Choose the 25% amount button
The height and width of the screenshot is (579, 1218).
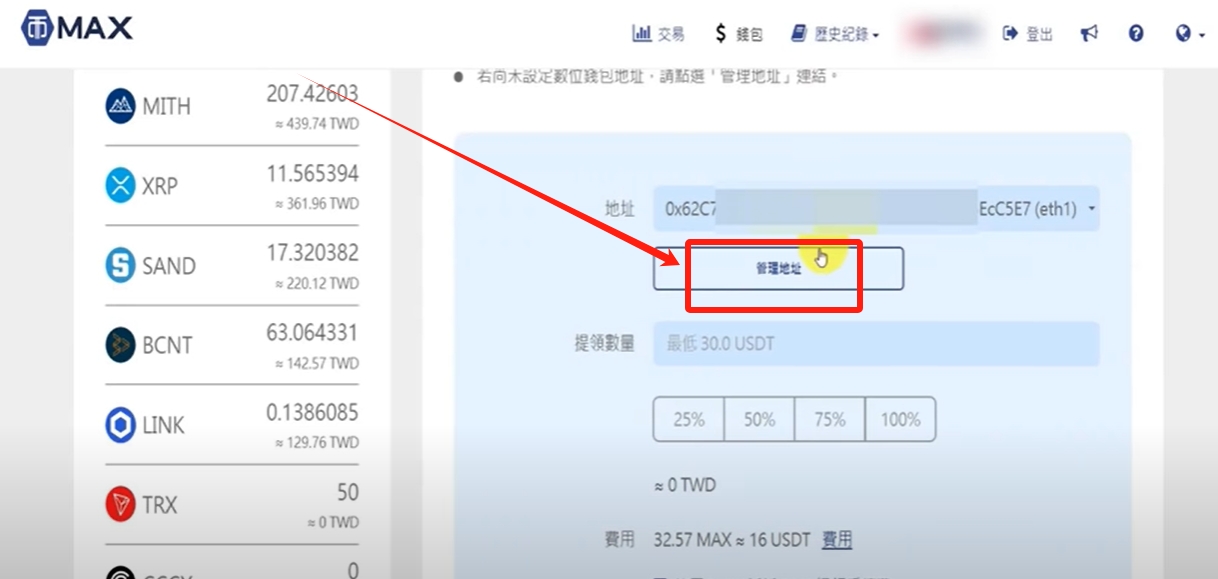(689, 420)
